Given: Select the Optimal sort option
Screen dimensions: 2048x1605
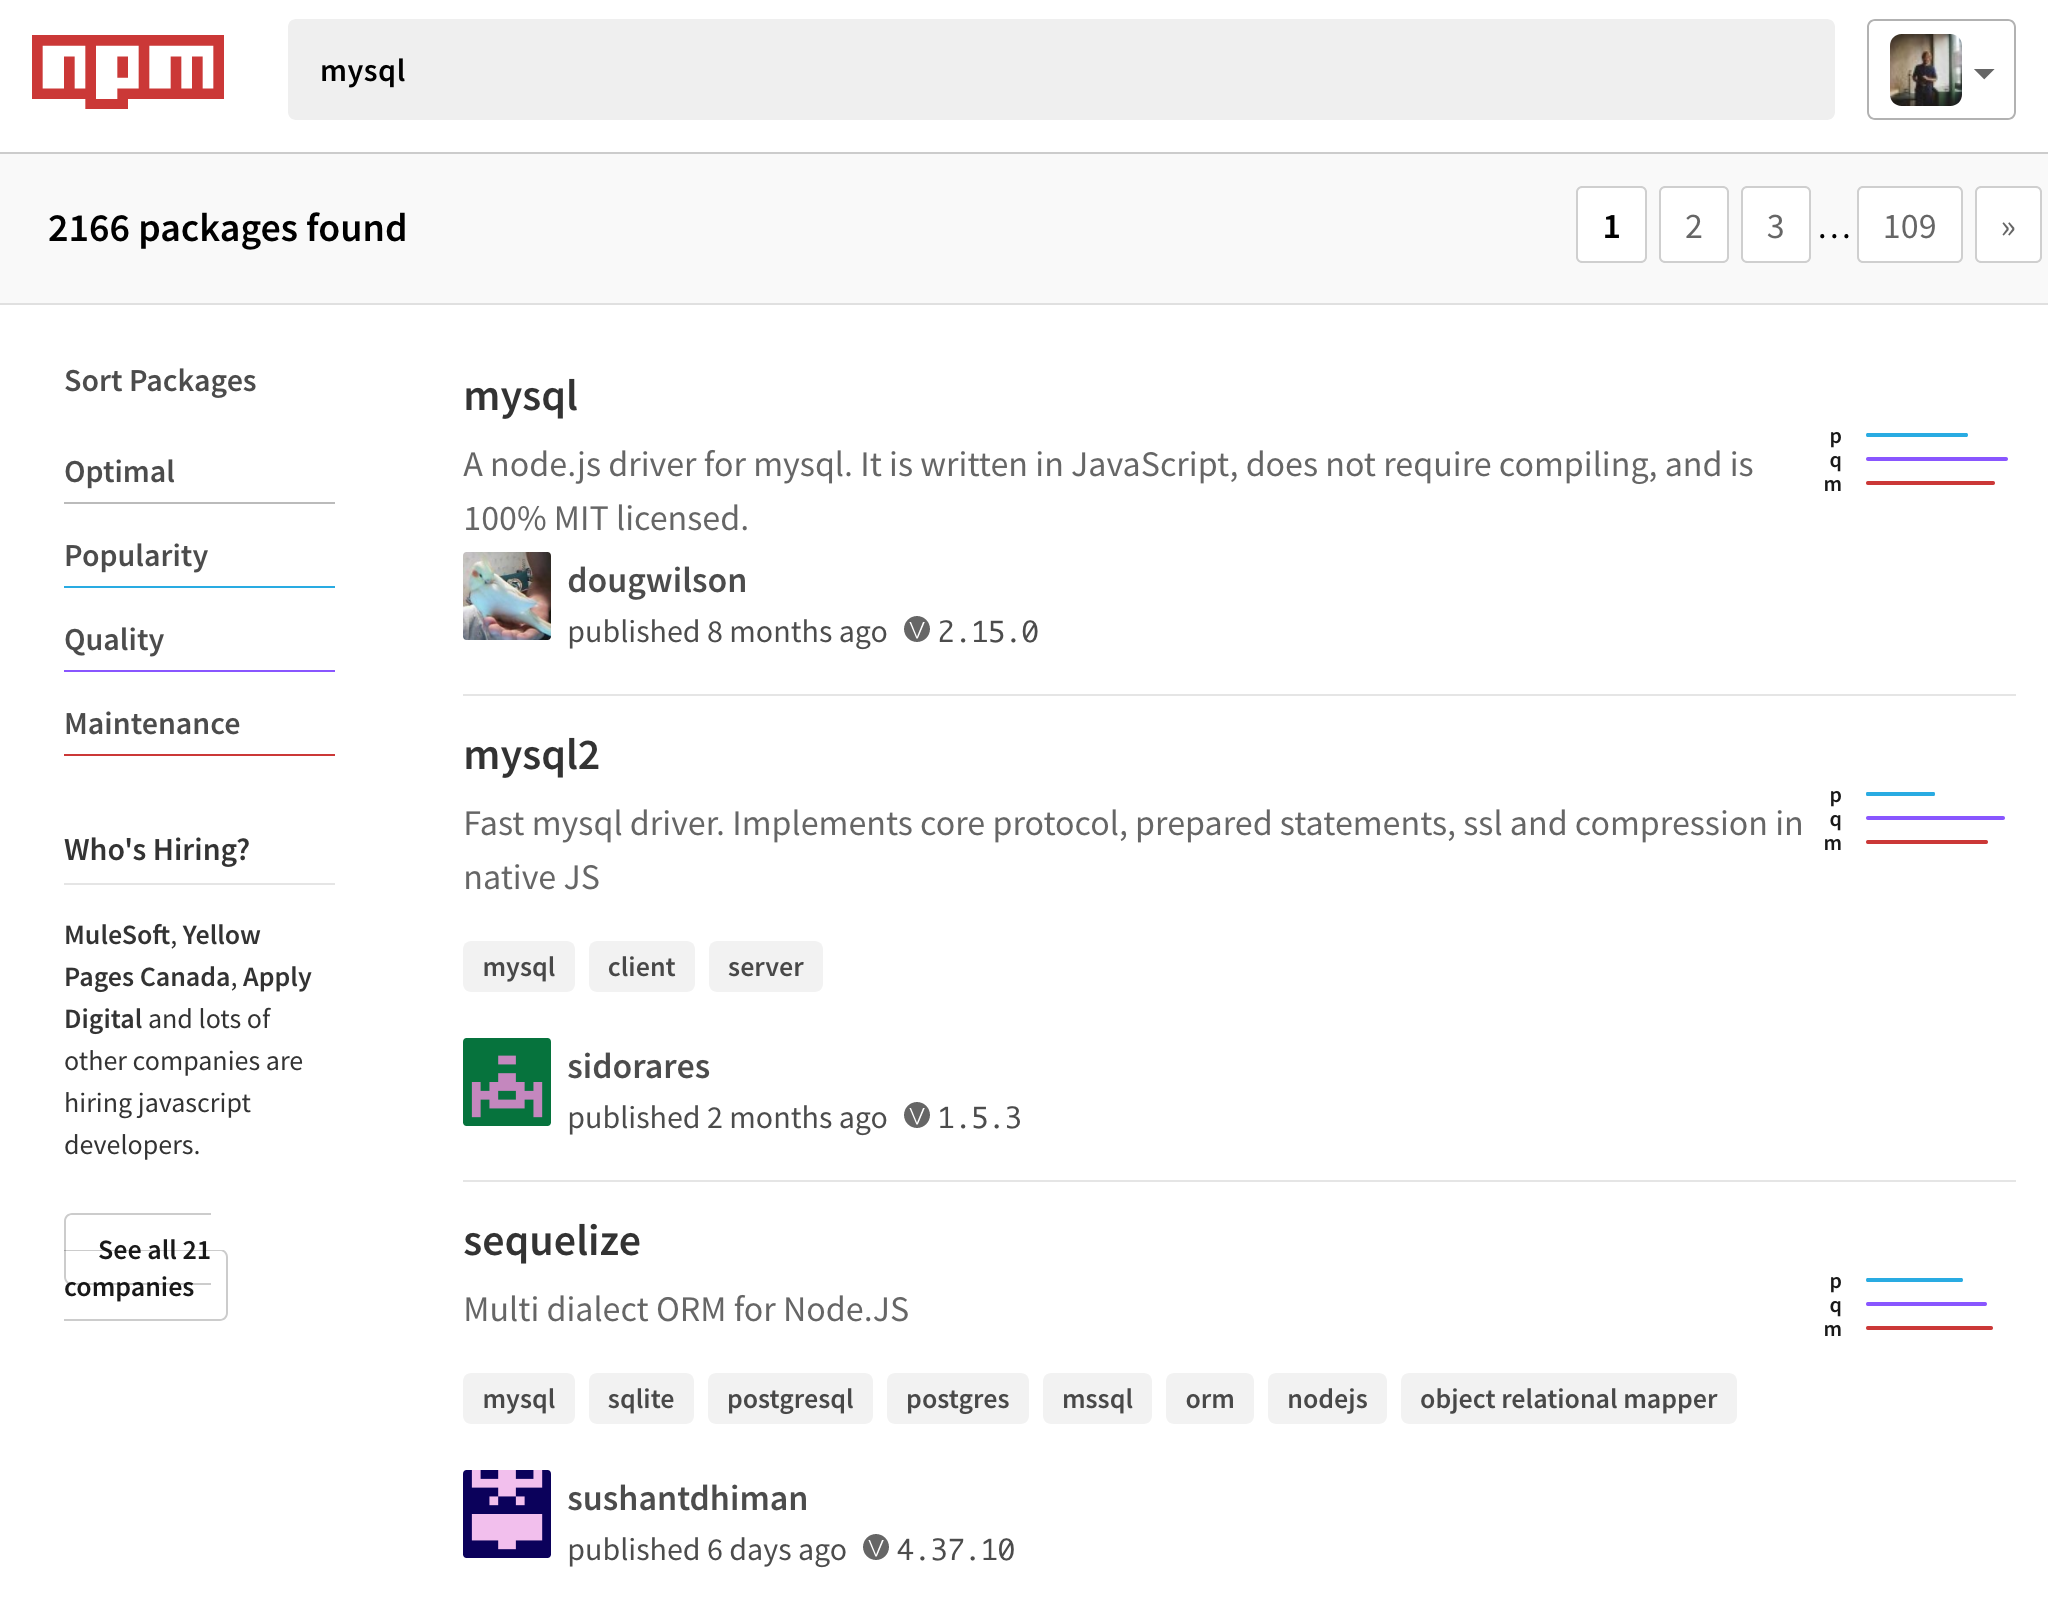Looking at the screenshot, I should (118, 471).
